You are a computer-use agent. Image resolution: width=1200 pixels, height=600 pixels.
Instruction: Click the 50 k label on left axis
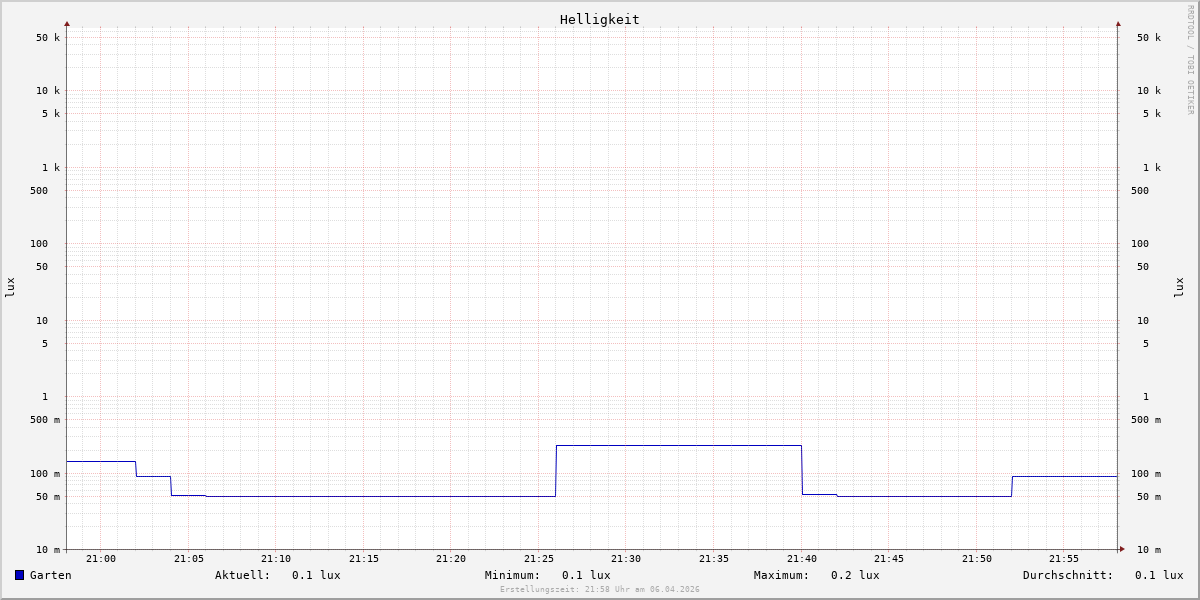(x=48, y=38)
